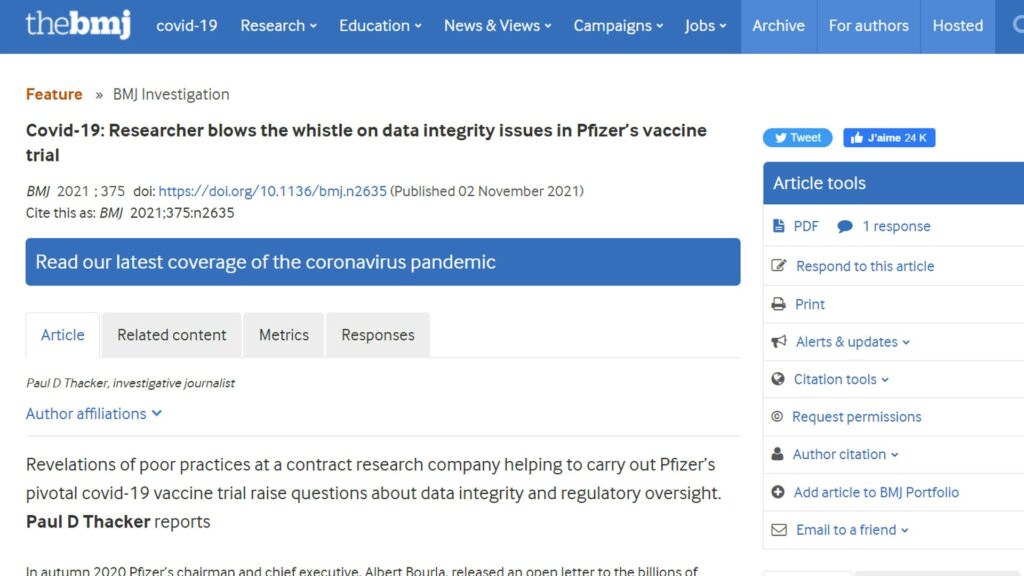
Task: Expand Citation tools options
Action: (840, 379)
